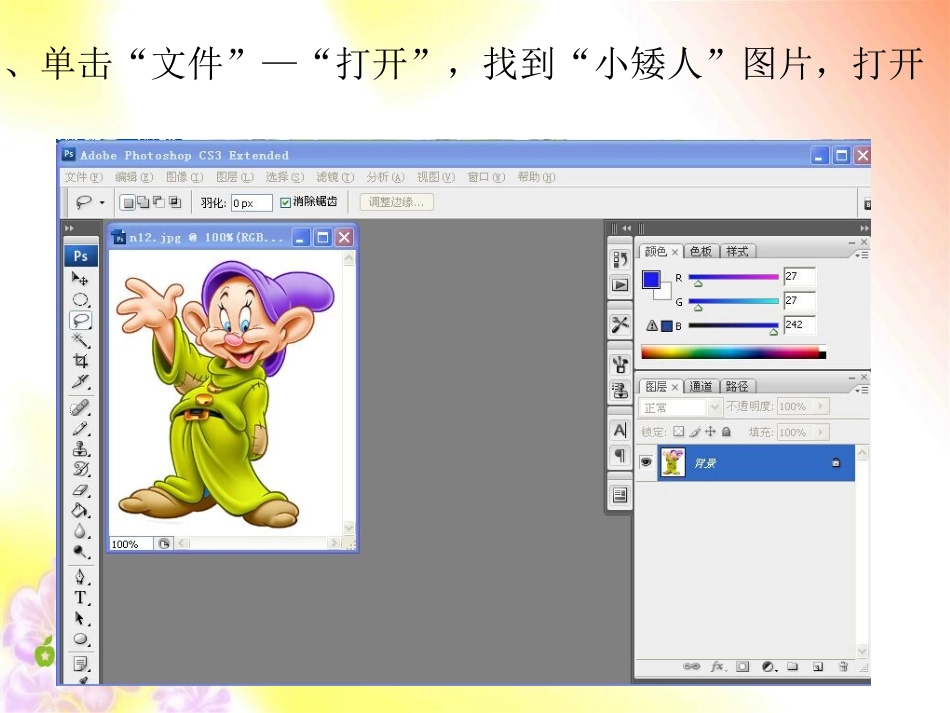Toggle lock transparent pixels icon
Screen dimensions: 950x713
click(x=679, y=431)
